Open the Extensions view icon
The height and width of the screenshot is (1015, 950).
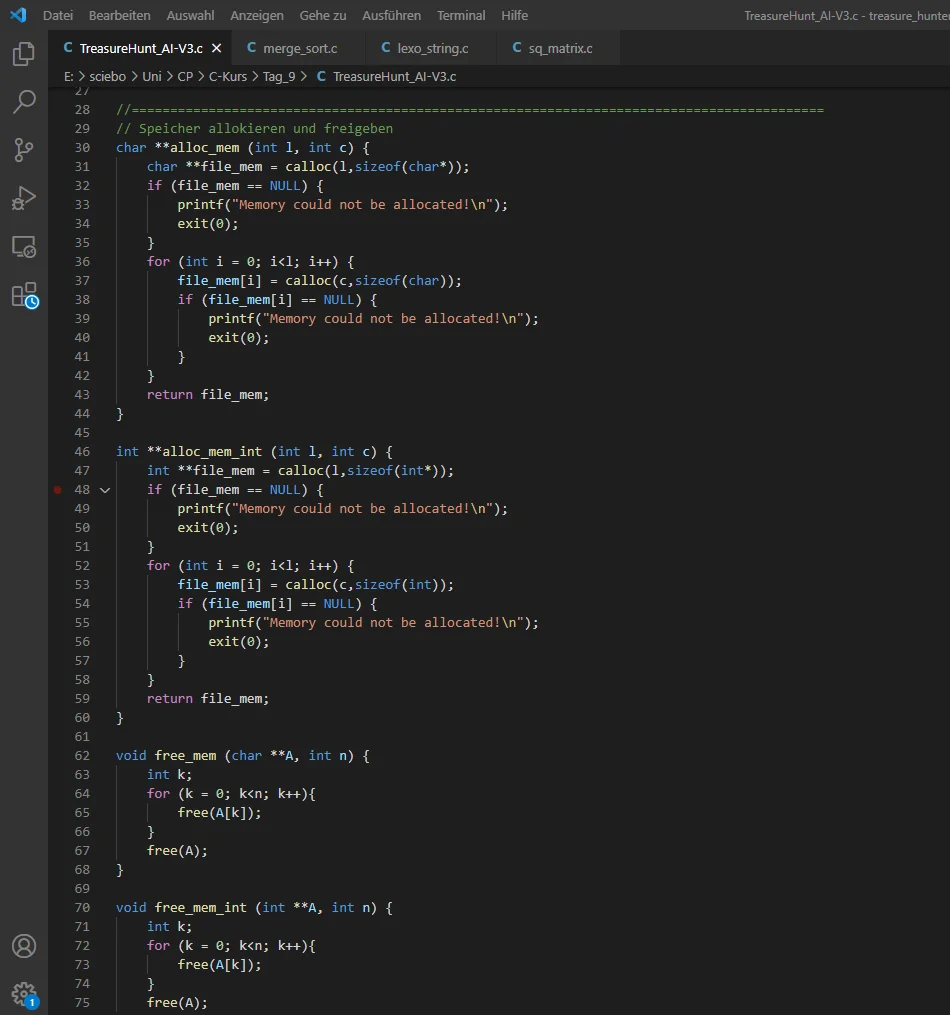point(24,295)
